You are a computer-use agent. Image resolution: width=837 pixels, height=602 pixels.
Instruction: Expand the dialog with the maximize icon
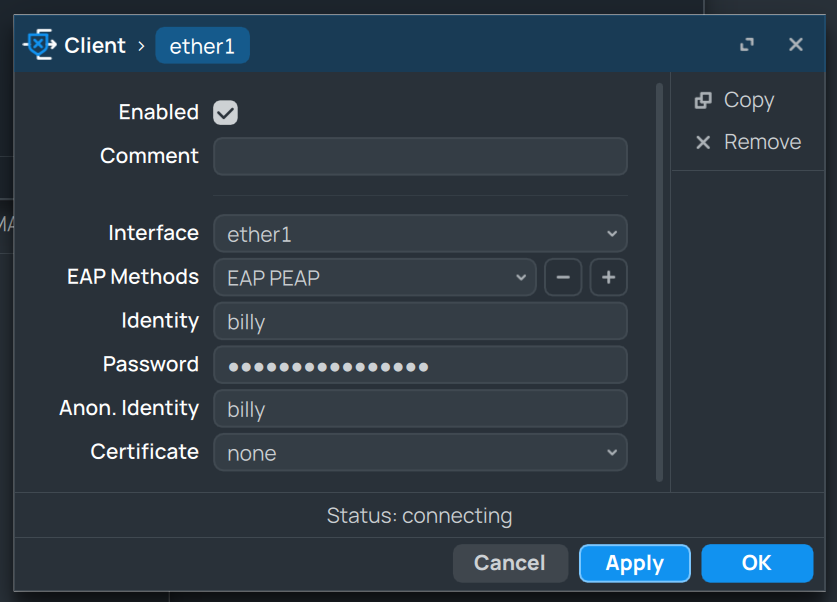coord(747,45)
